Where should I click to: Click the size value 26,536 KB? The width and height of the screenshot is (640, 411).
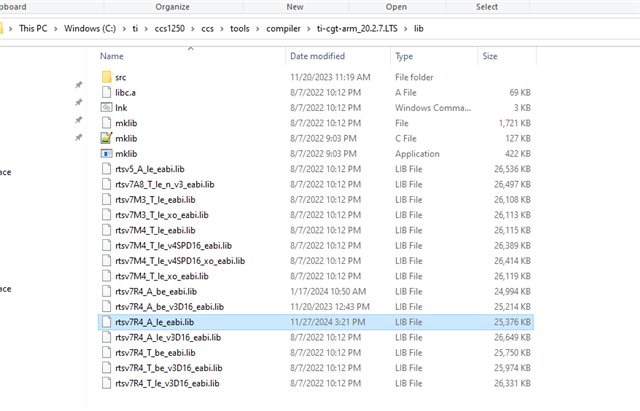click(512, 169)
